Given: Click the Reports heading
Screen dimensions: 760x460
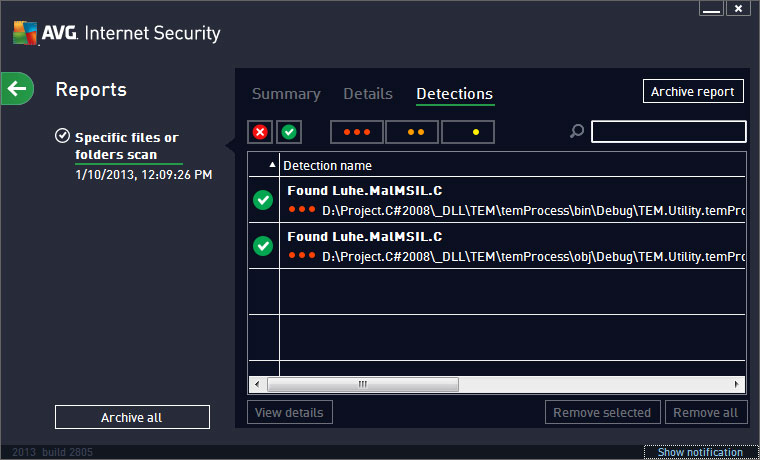Looking at the screenshot, I should tap(91, 90).
